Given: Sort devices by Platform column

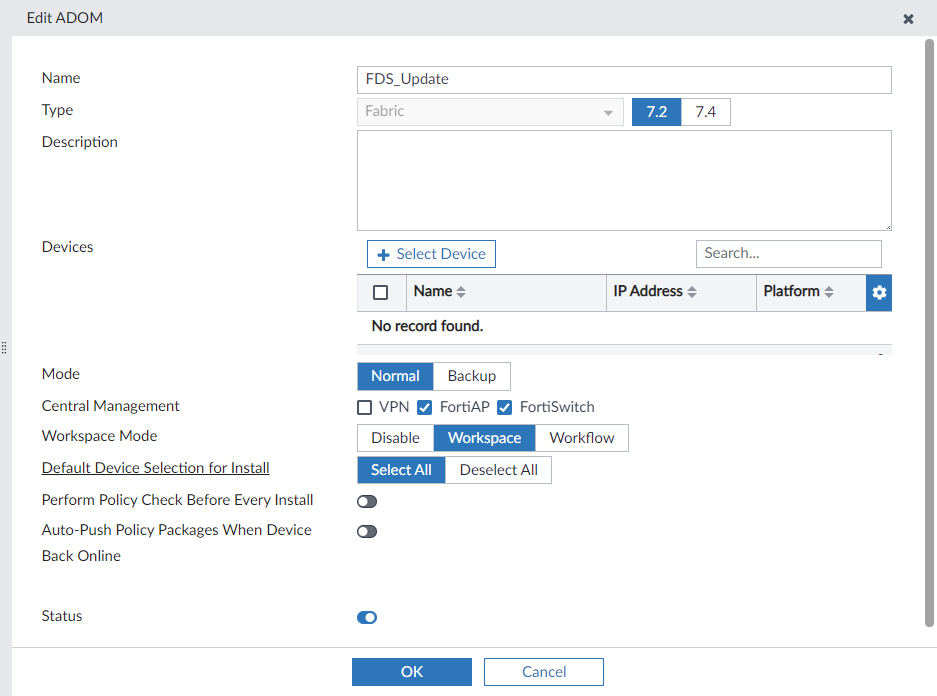Looking at the screenshot, I should pos(829,292).
